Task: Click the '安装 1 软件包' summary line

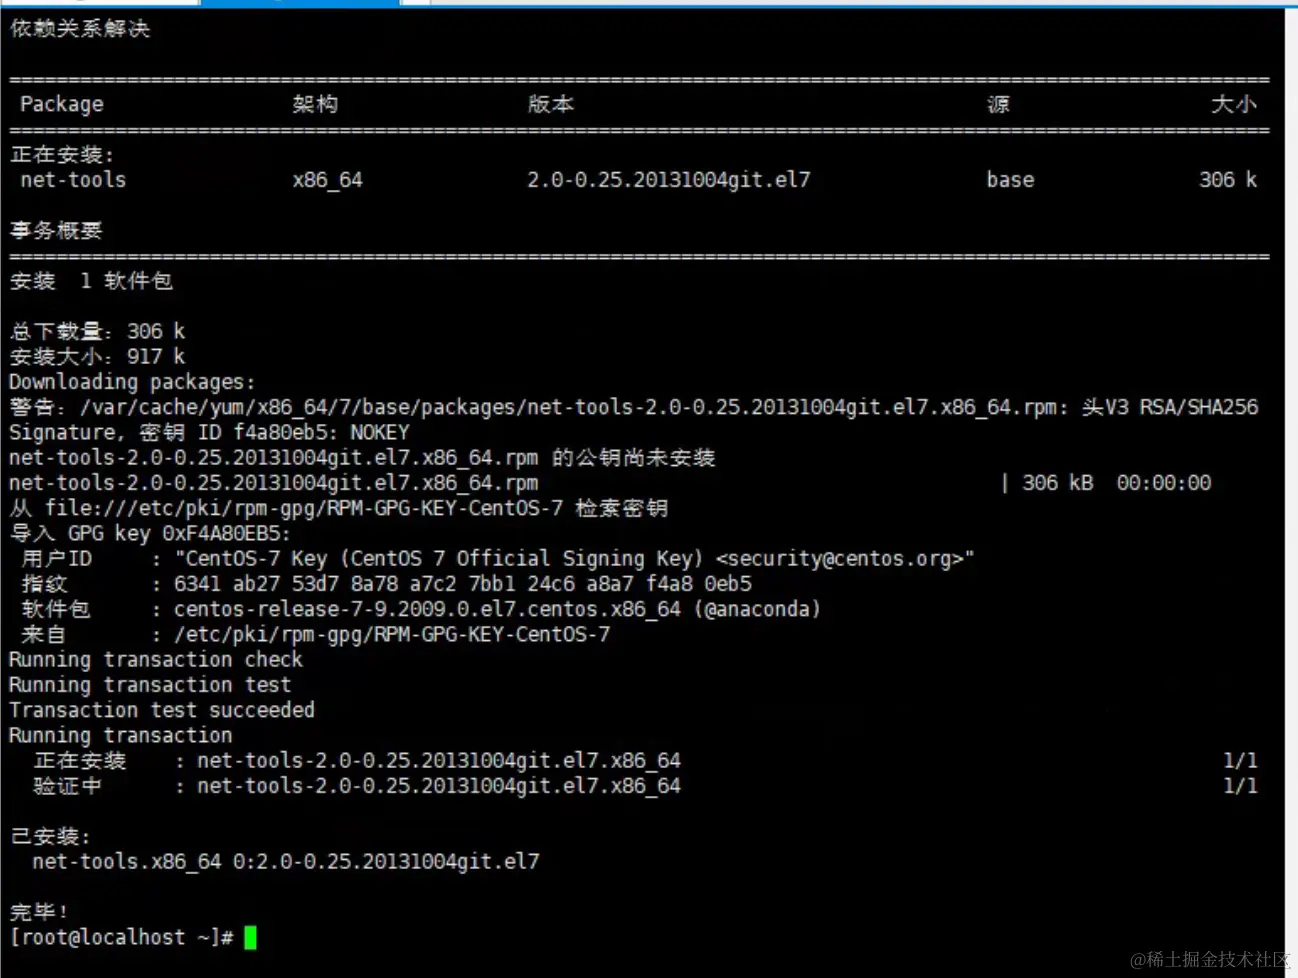Action: point(91,281)
